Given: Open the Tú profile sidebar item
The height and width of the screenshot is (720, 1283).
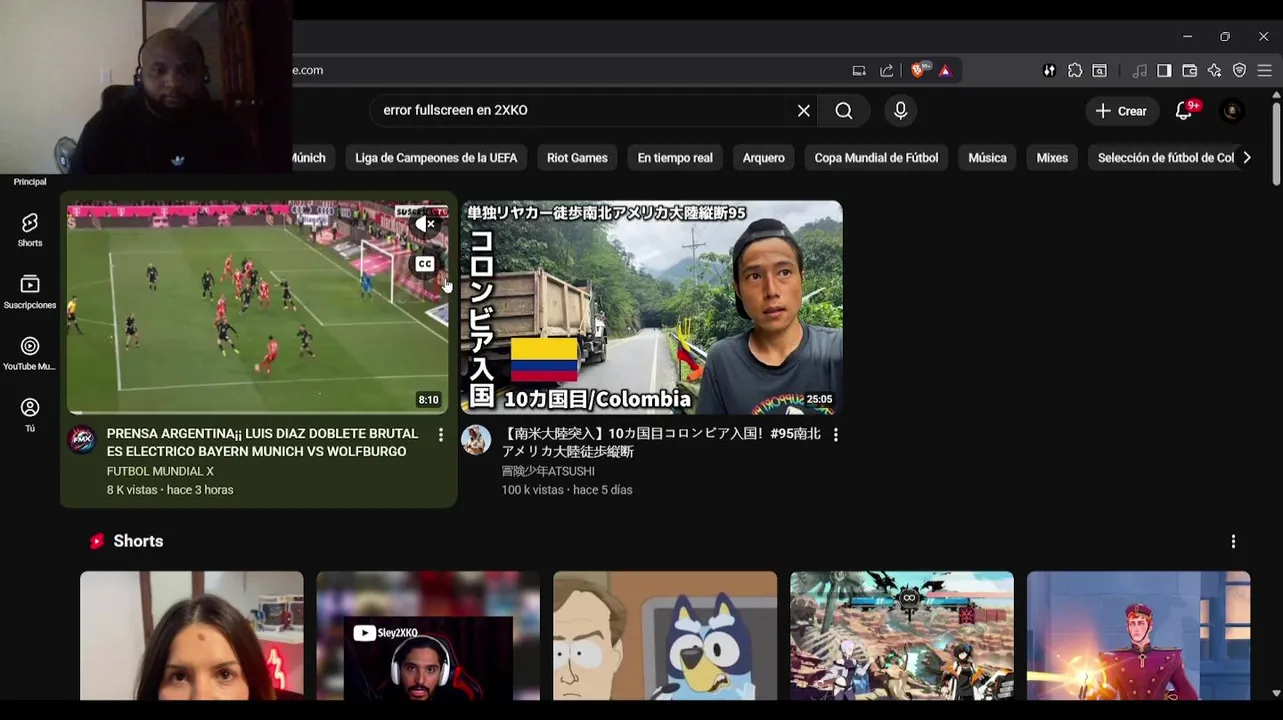Looking at the screenshot, I should [x=30, y=415].
